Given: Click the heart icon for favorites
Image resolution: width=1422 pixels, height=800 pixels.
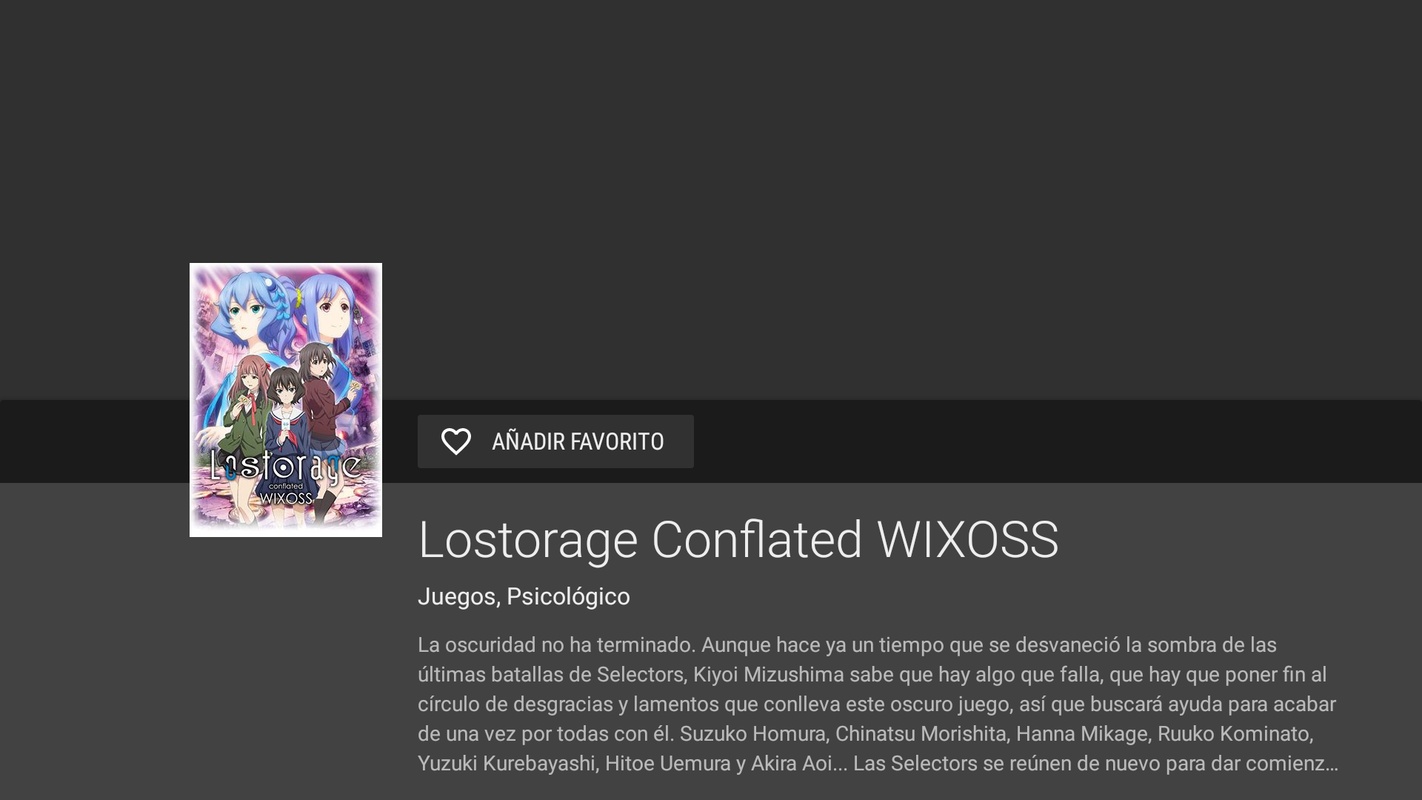Looking at the screenshot, I should pos(456,442).
